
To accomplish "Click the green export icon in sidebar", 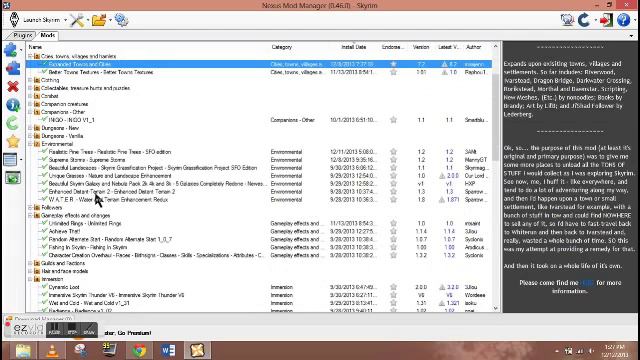I will [x=13, y=178].
